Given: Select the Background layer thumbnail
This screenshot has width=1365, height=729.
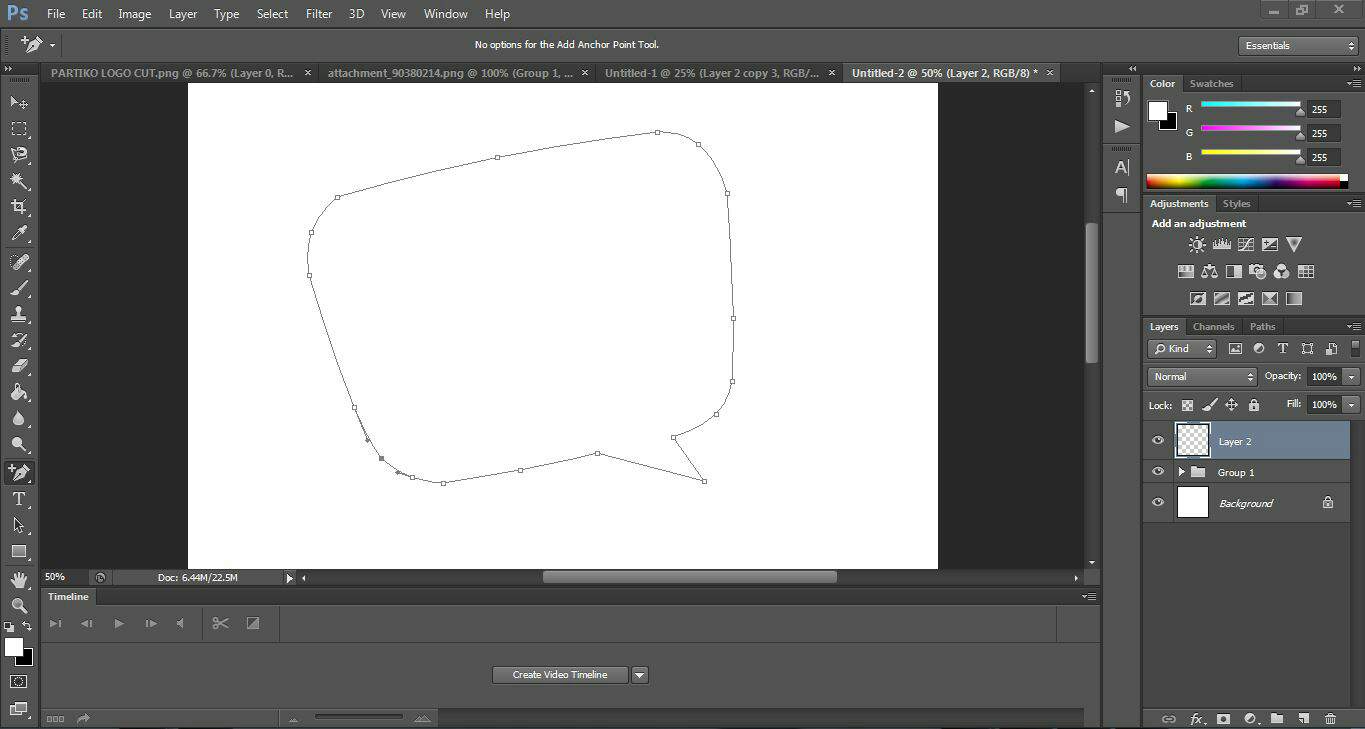Looking at the screenshot, I should tap(1193, 503).
